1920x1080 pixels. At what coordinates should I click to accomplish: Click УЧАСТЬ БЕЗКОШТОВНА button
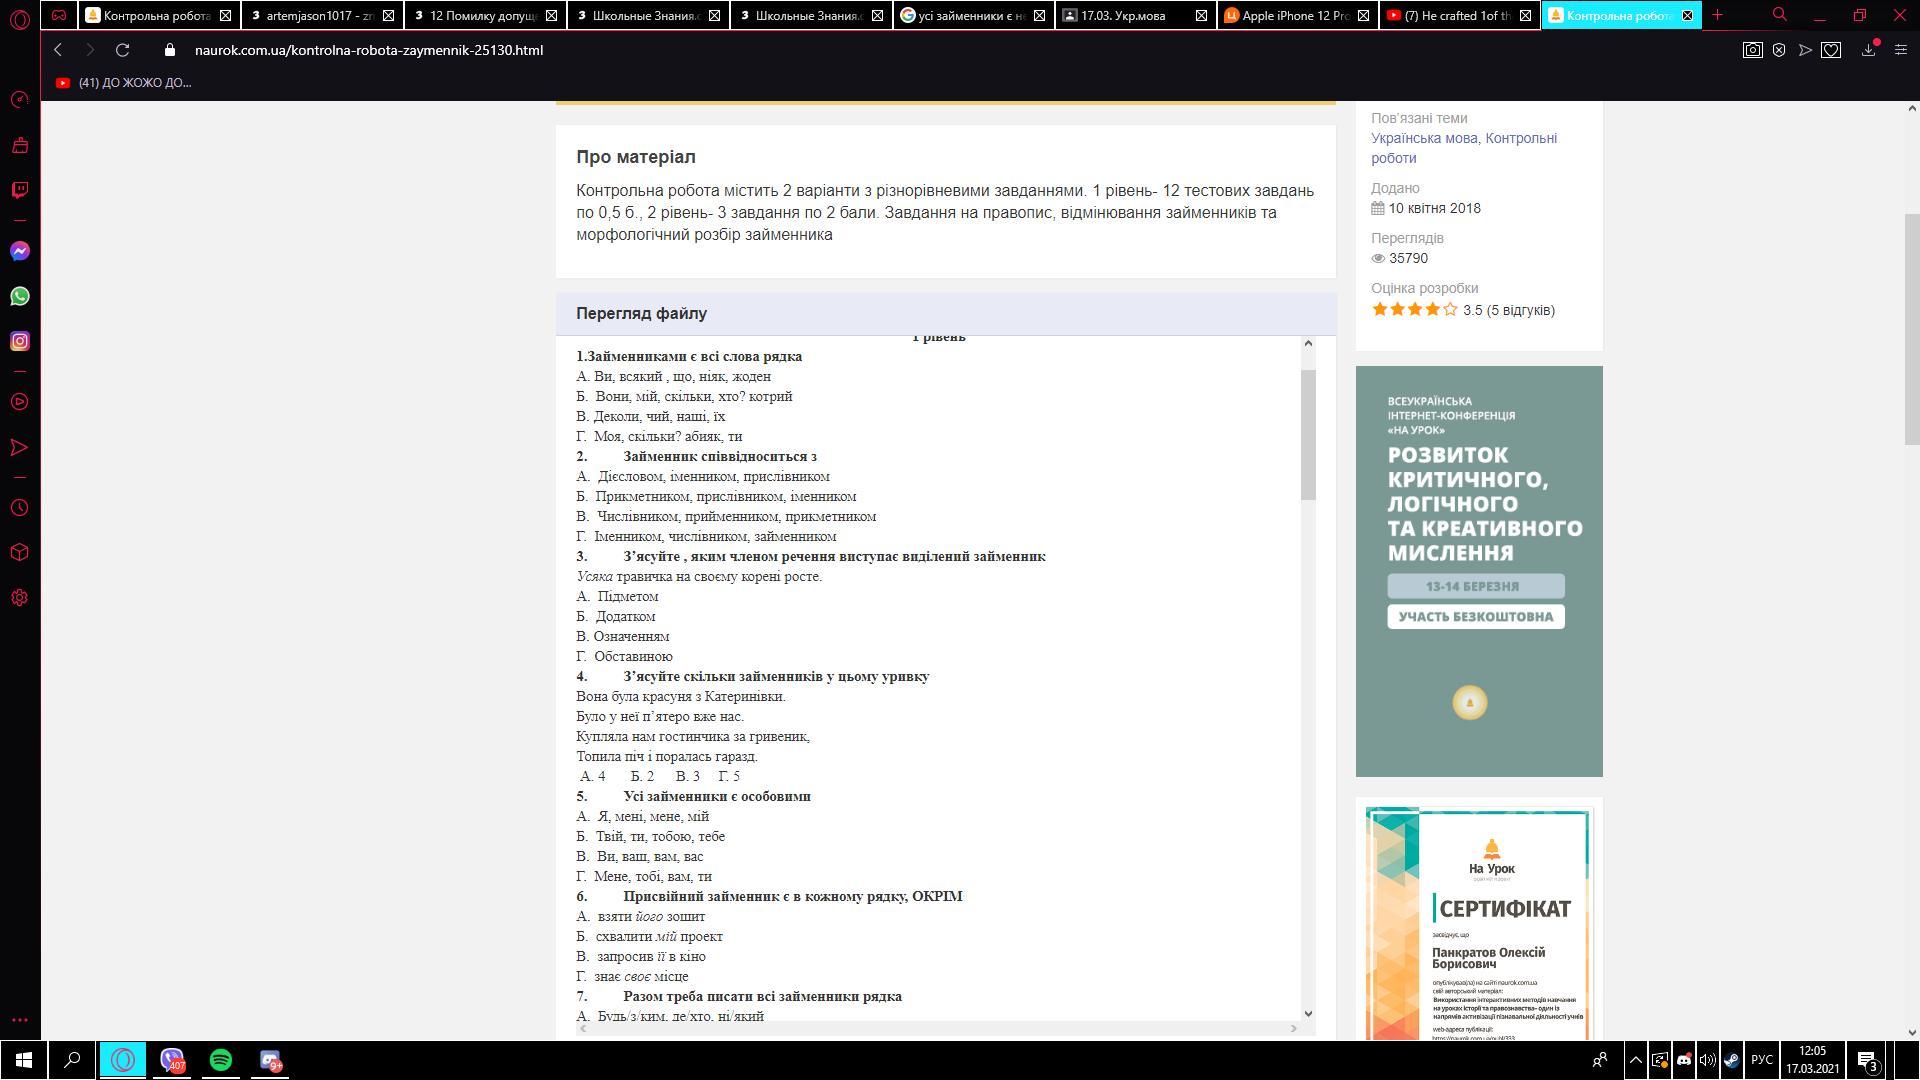point(1475,616)
